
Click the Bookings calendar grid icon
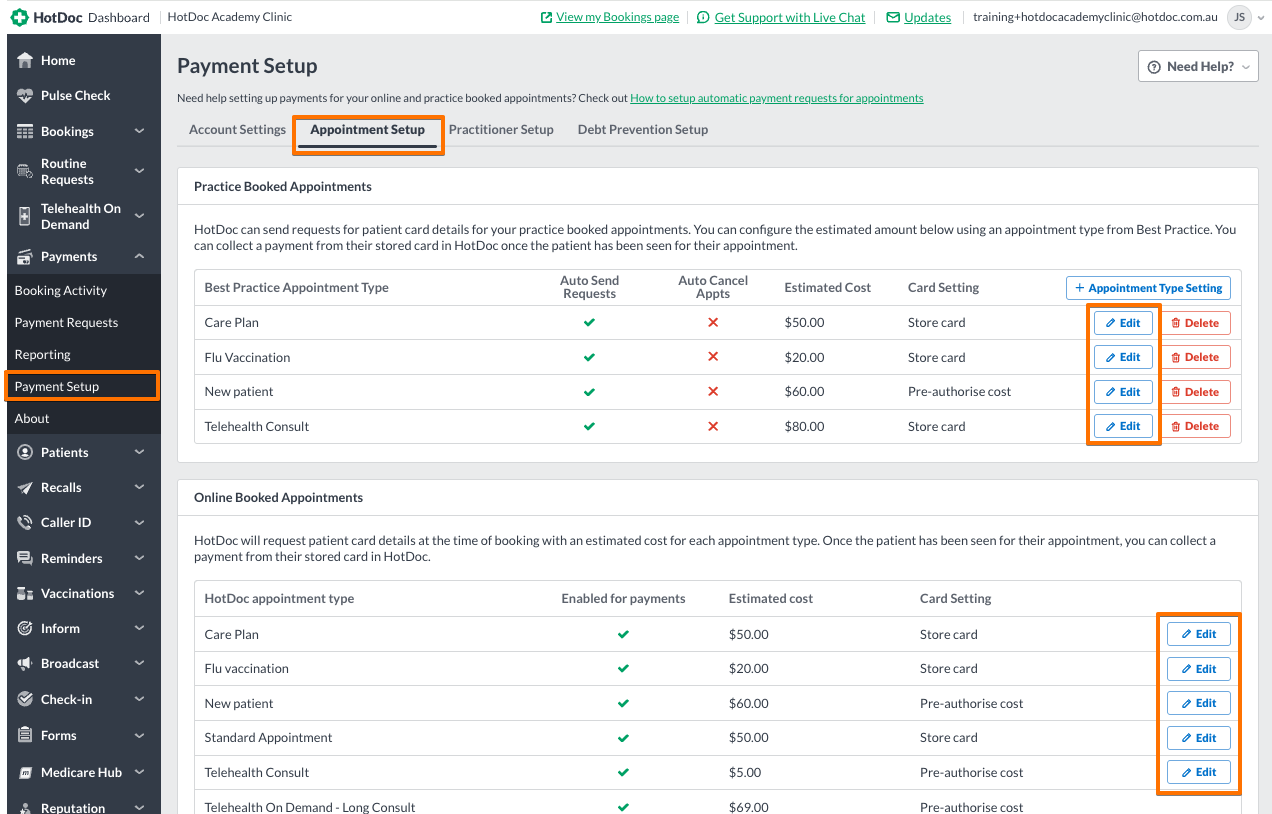[x=25, y=131]
